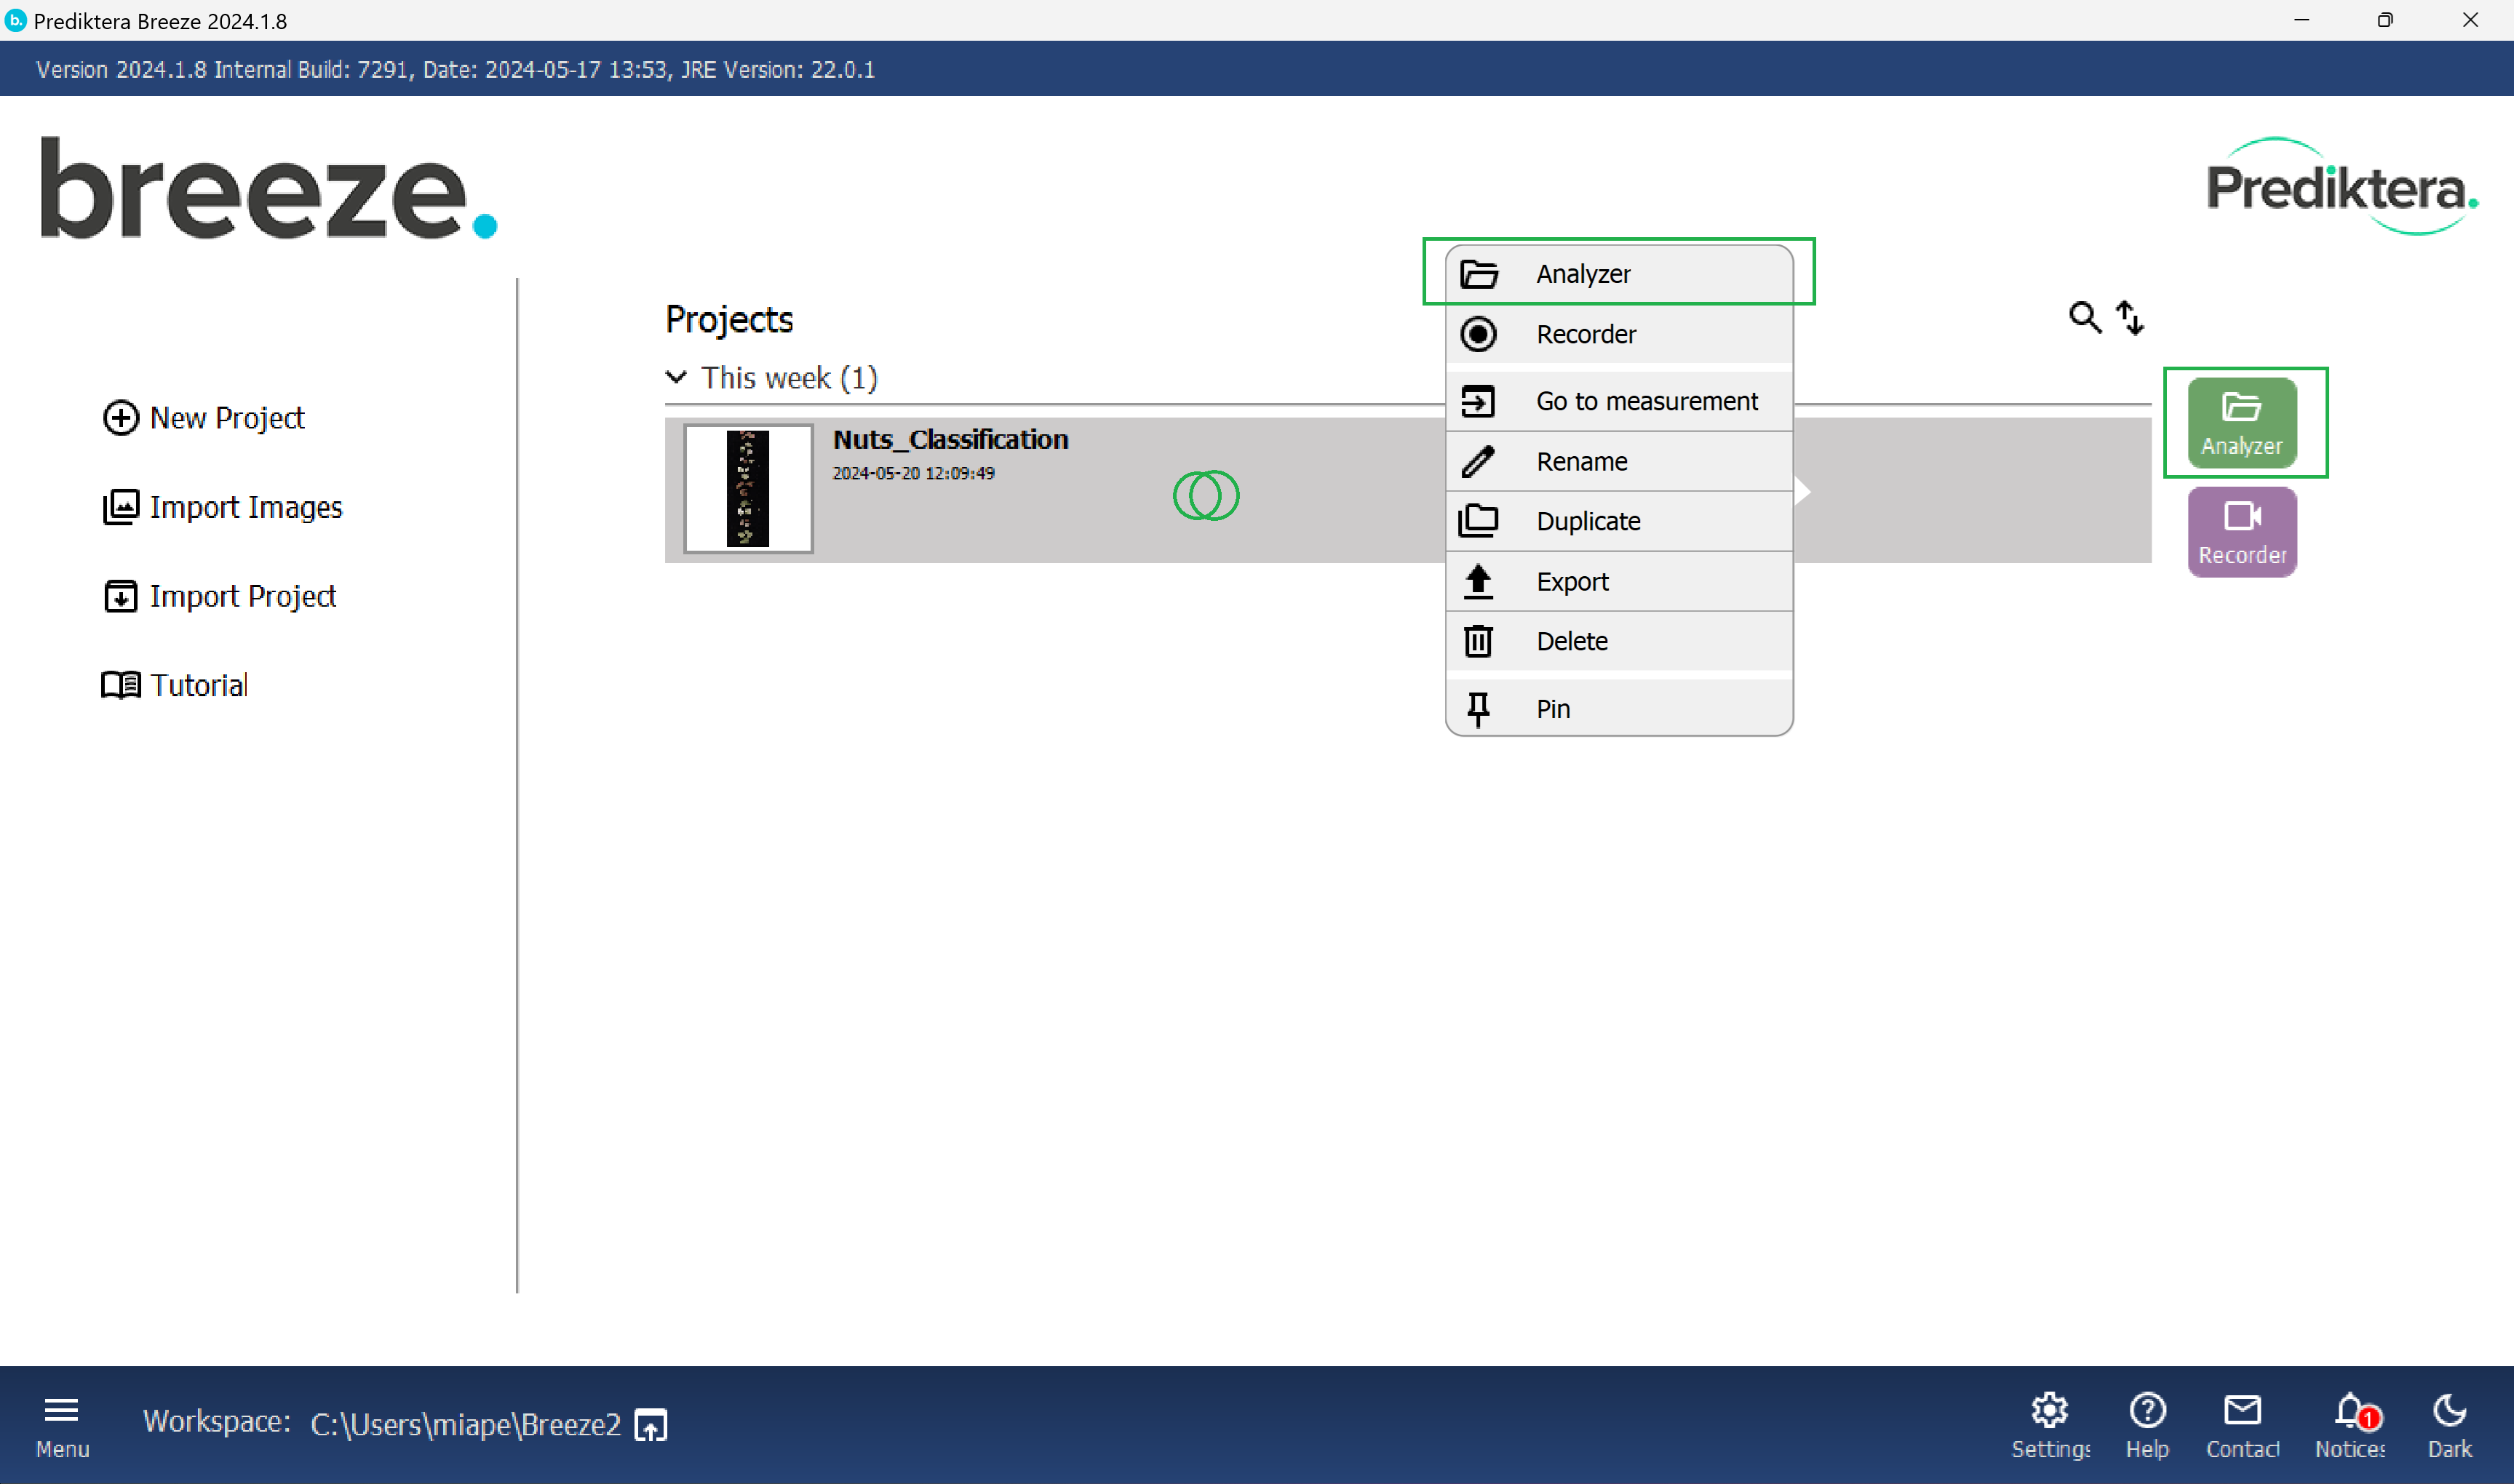Open the Nuts_Classification project thumbnail
2514x1484 pixels.
[748, 488]
